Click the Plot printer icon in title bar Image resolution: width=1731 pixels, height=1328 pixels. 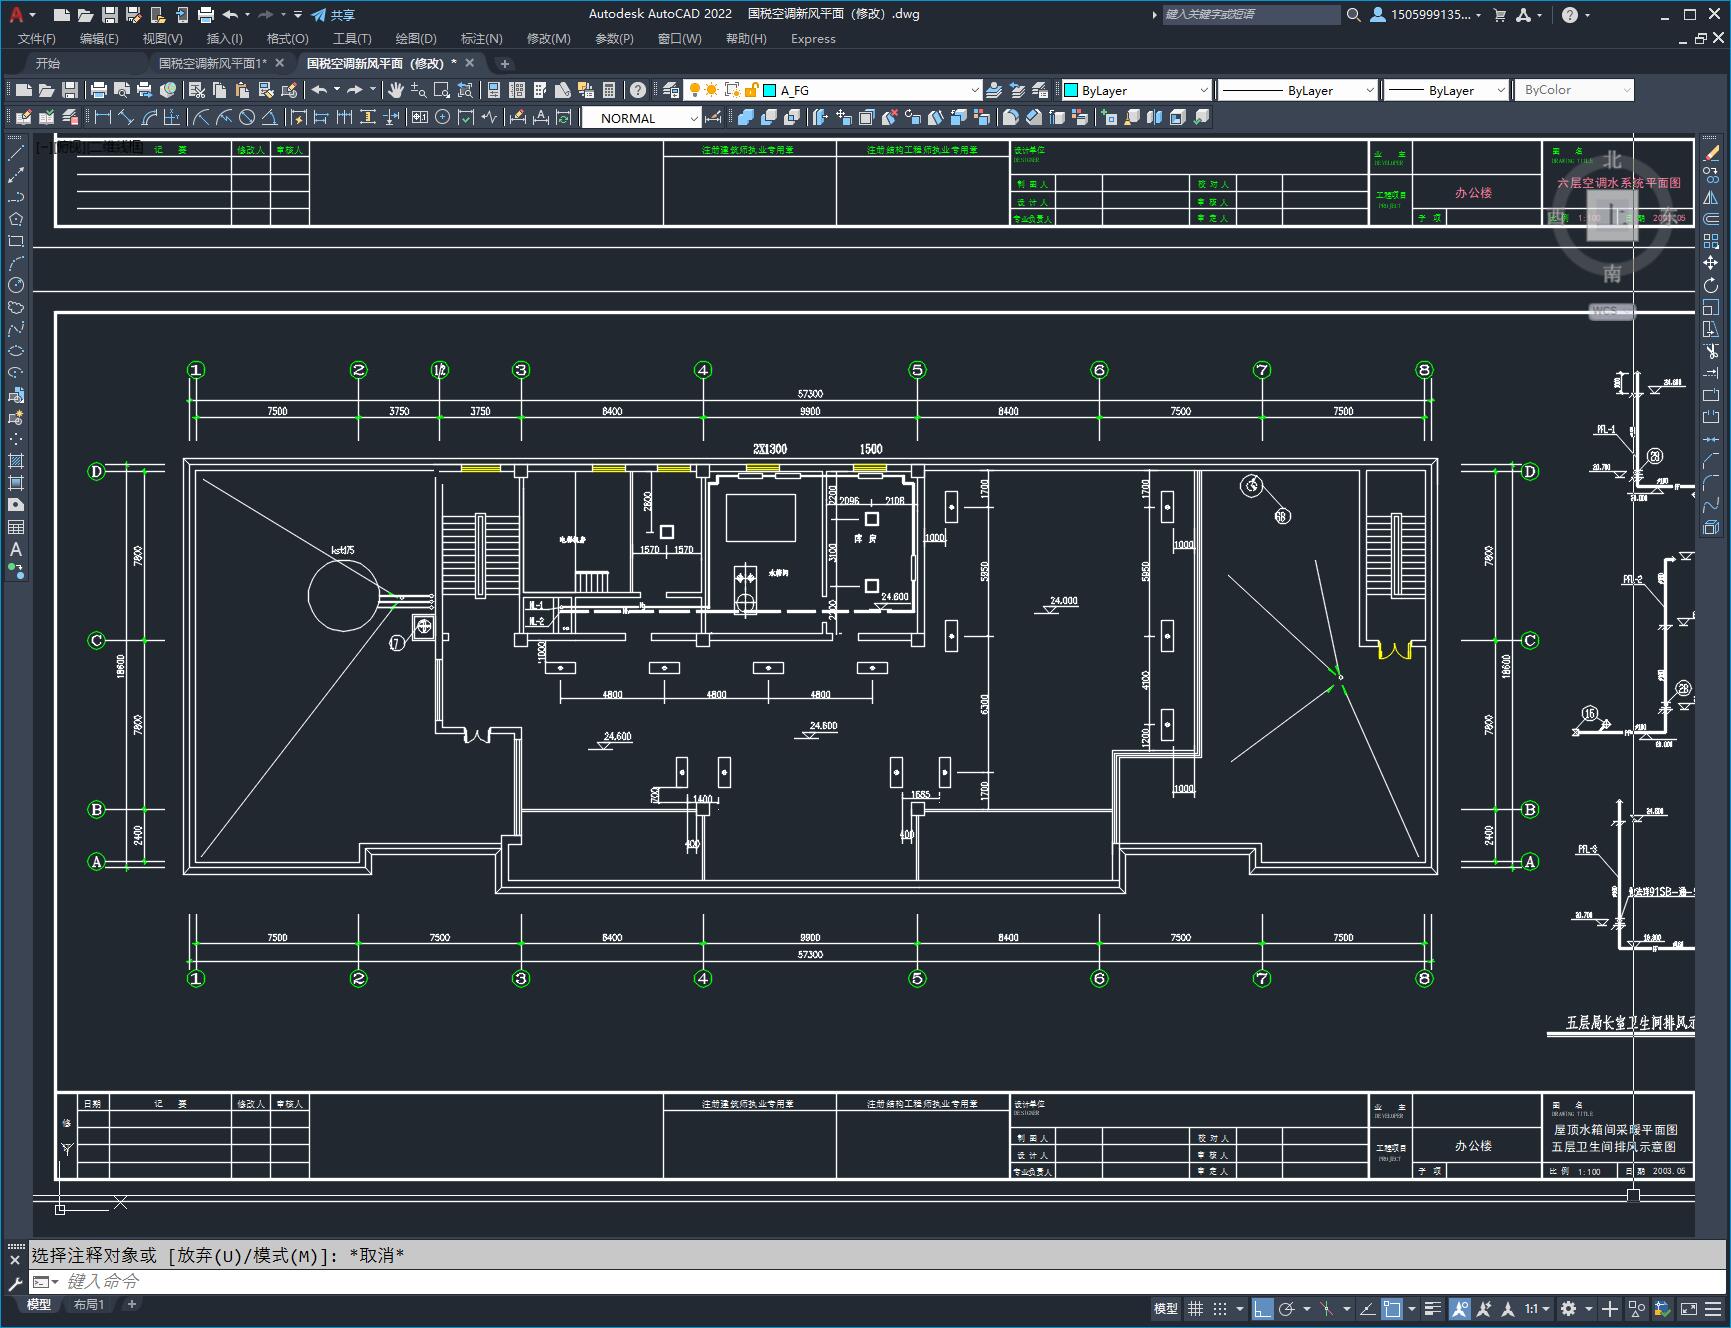206,15
